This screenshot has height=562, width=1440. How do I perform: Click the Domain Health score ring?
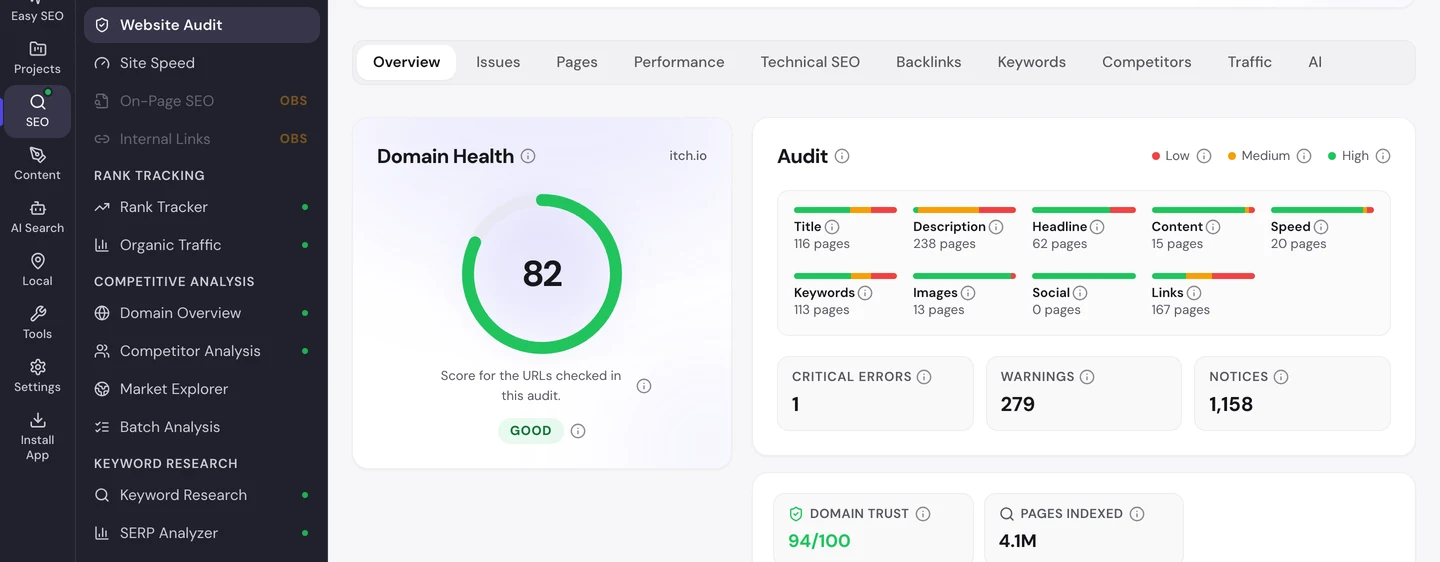[x=542, y=274]
